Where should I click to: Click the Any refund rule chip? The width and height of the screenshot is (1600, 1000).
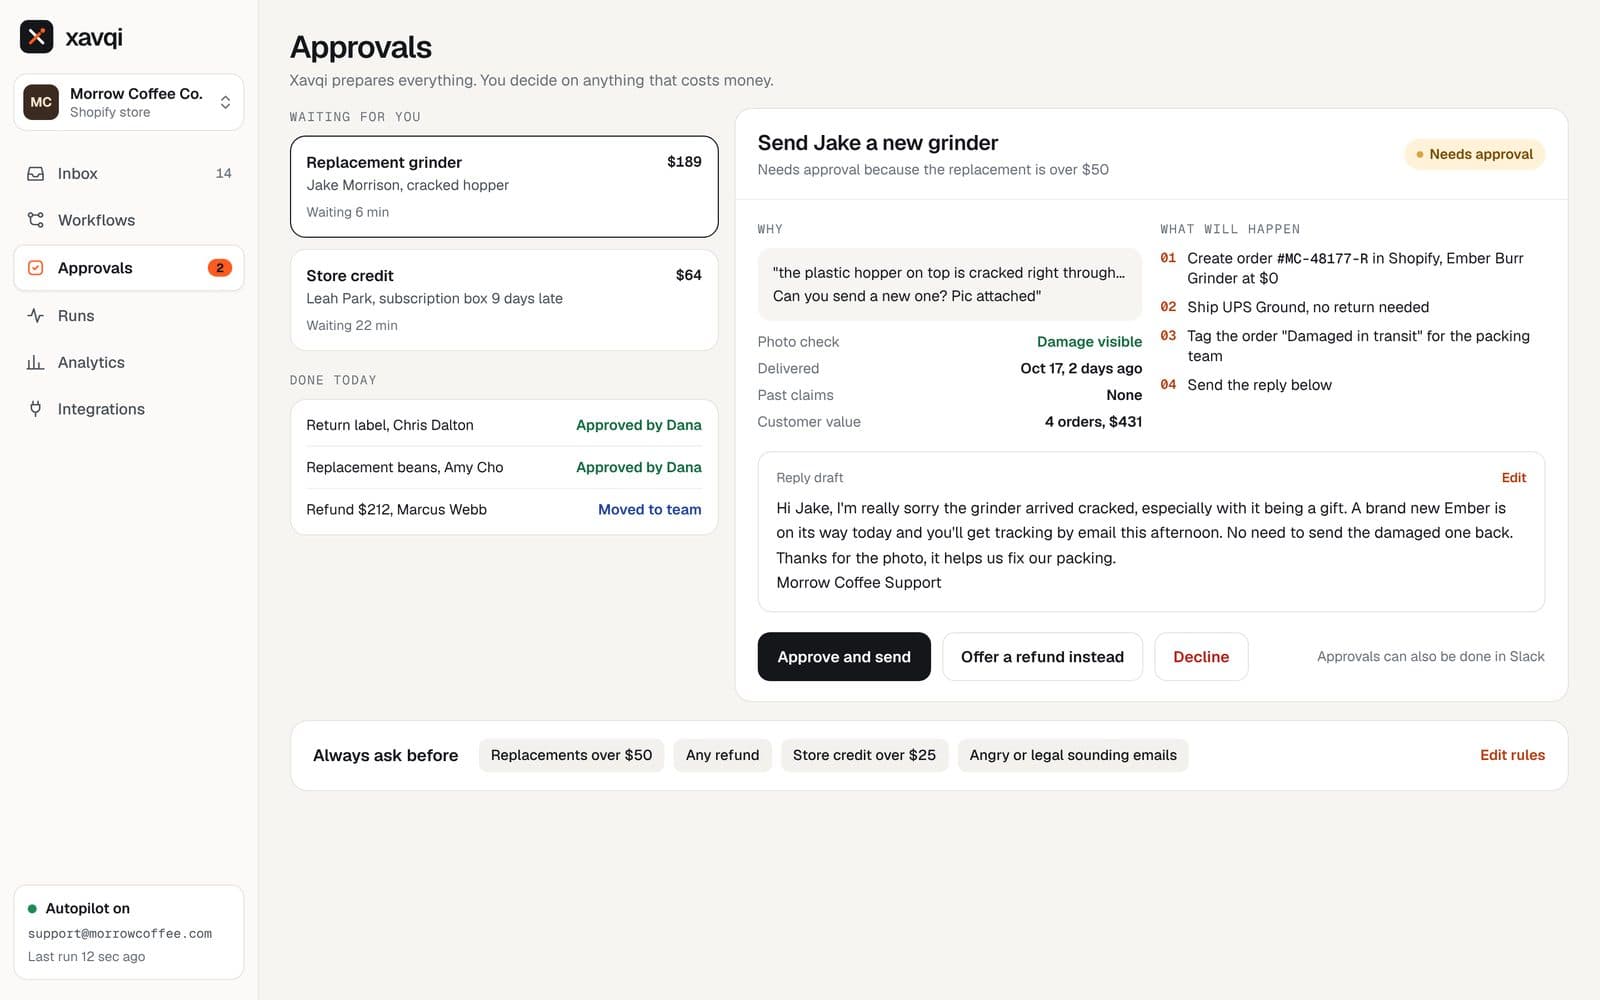pos(723,755)
